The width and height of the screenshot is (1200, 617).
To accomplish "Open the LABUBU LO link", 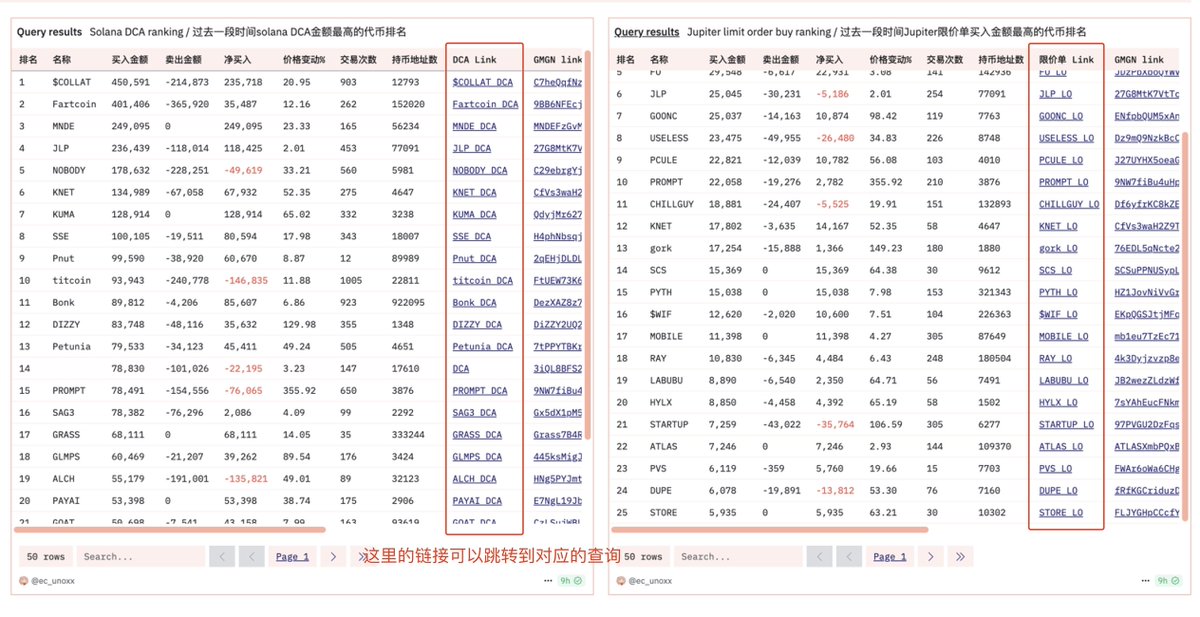I will pyautogui.click(x=1063, y=380).
